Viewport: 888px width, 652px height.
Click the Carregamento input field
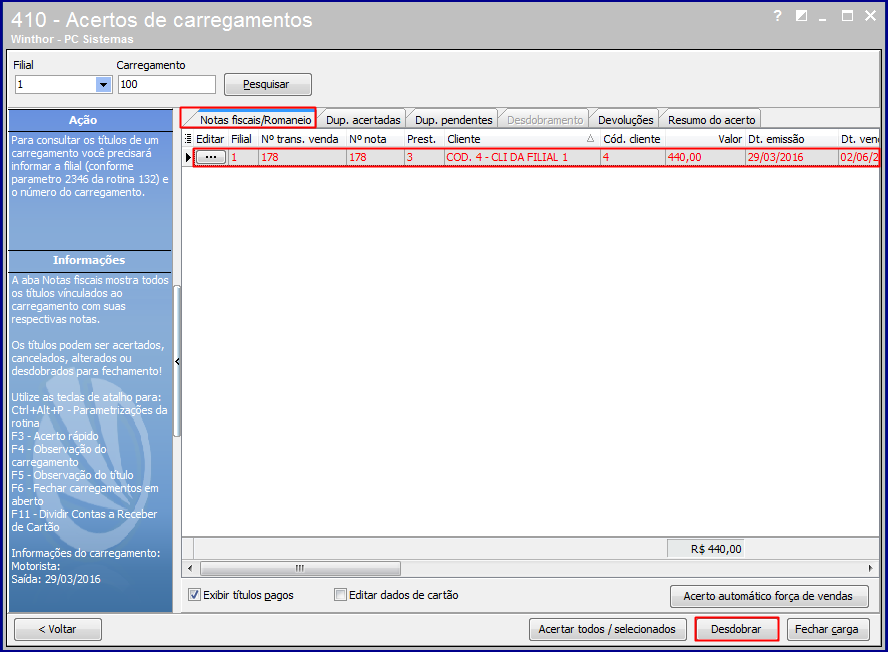click(x=166, y=84)
